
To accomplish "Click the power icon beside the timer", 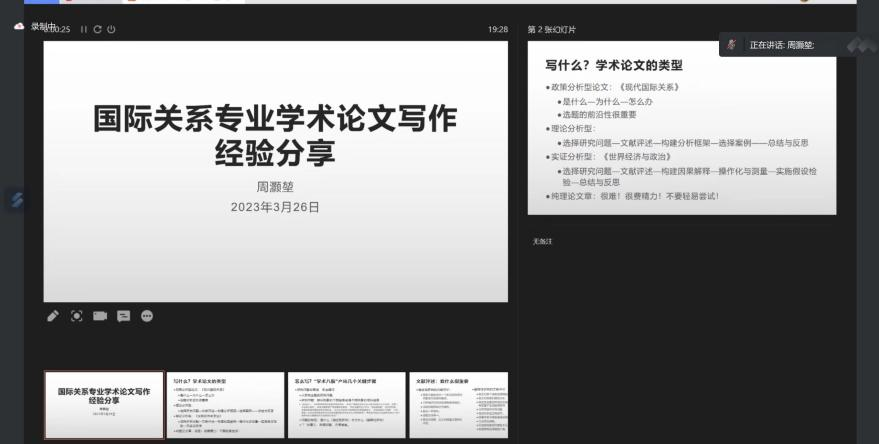I will click(x=111, y=29).
